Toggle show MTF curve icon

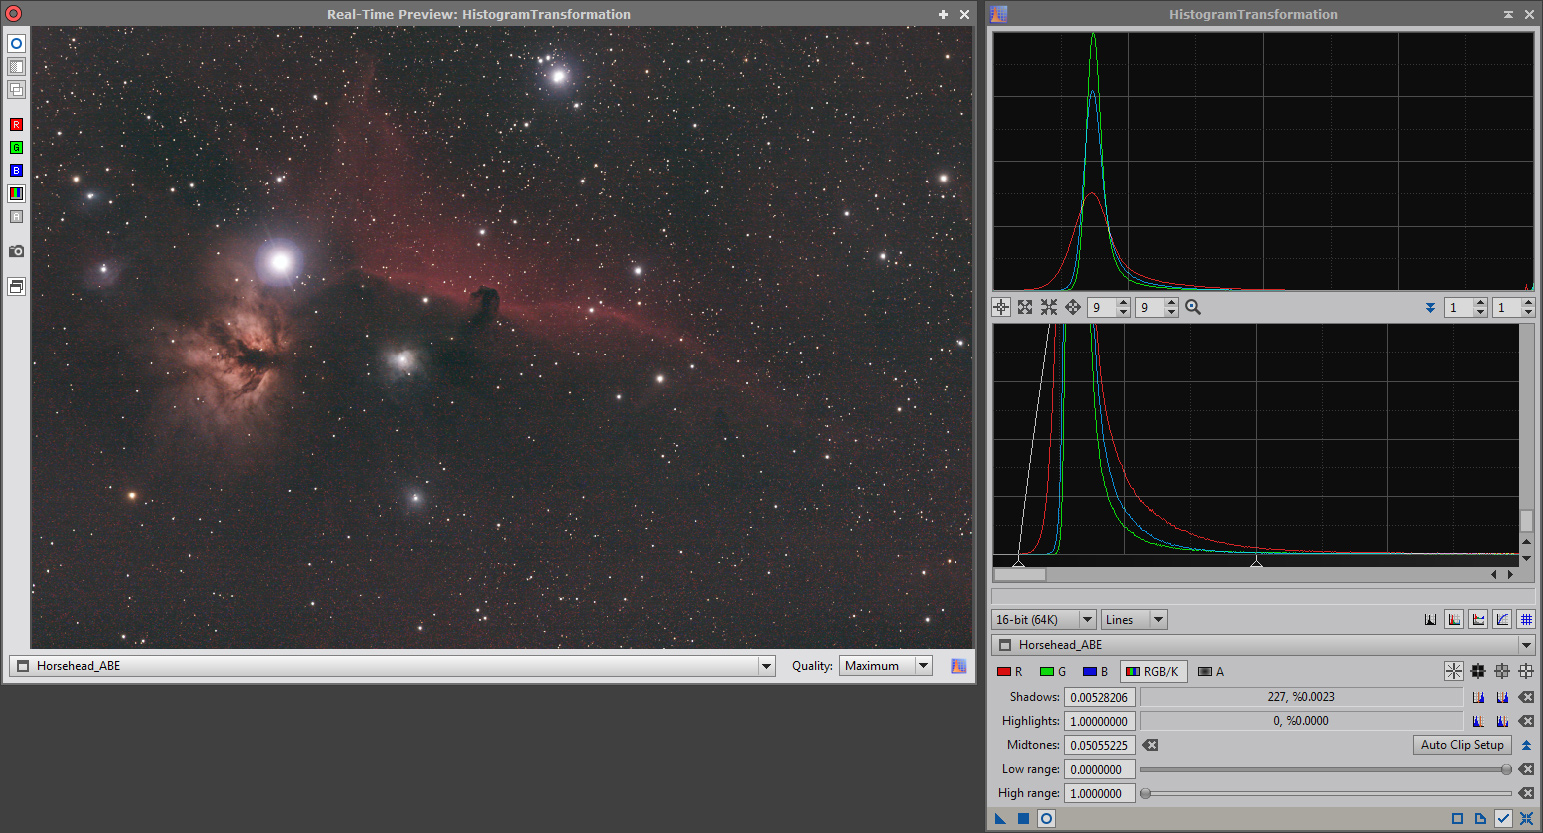pos(1503,620)
